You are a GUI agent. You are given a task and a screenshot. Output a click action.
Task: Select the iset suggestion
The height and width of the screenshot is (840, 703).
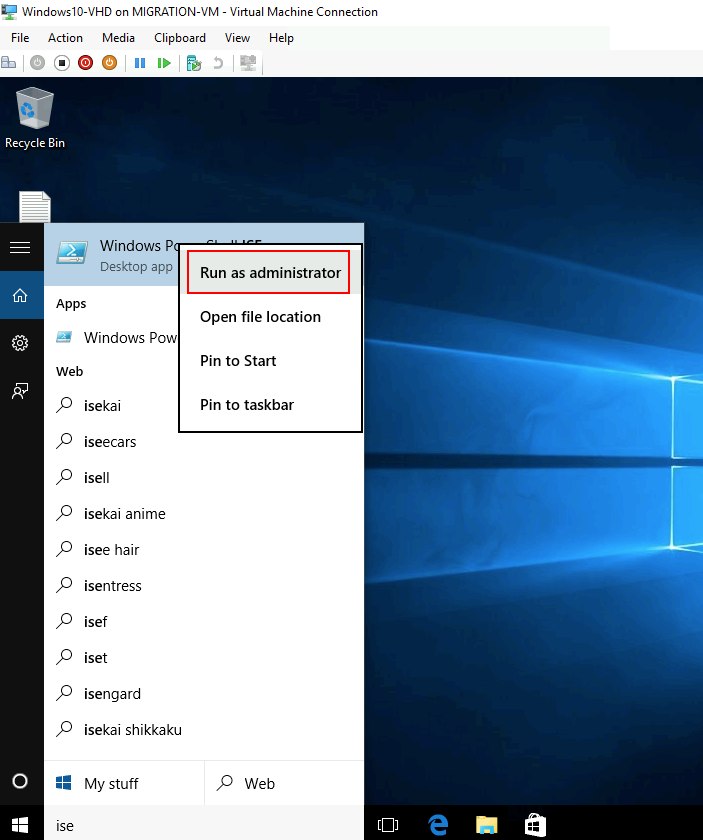coord(204,658)
